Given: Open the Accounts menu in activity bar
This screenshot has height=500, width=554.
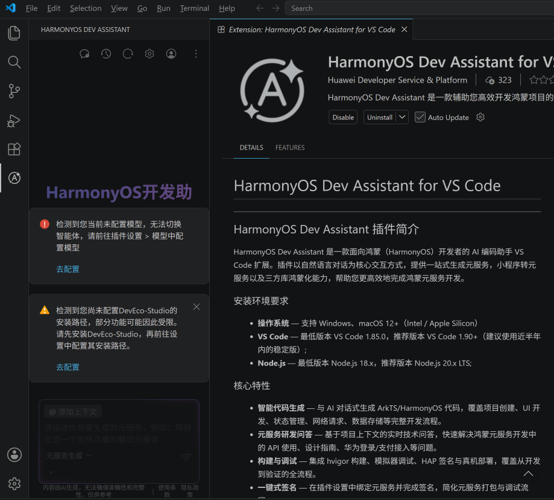Looking at the screenshot, I should coord(14,455).
